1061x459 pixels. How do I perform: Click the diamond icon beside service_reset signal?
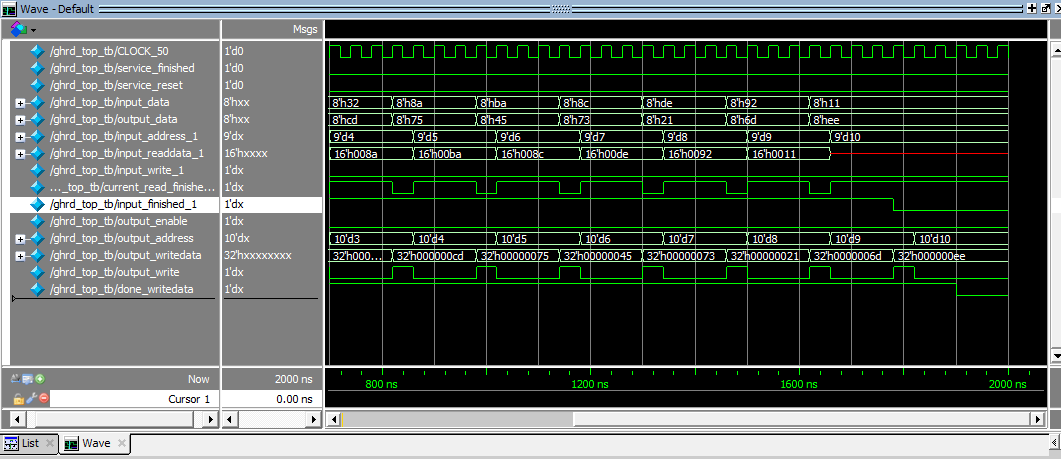[x=37, y=85]
